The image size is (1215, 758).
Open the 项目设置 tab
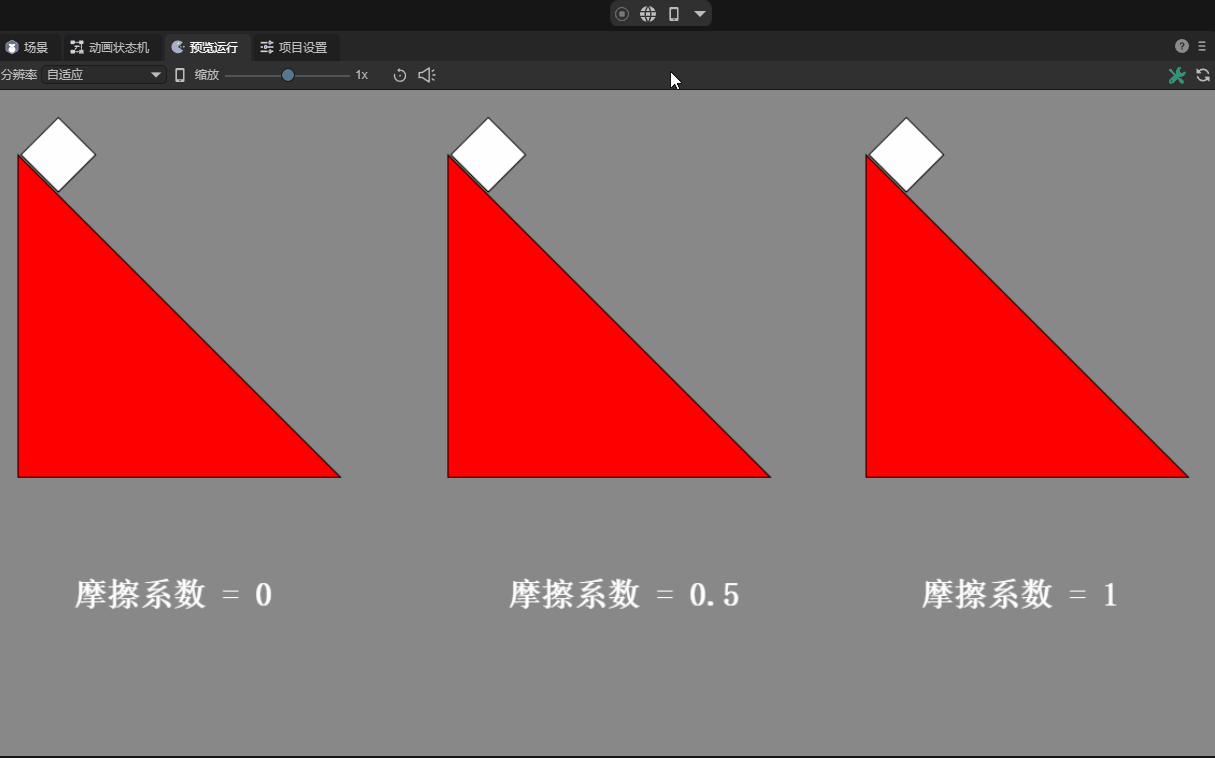(294, 47)
